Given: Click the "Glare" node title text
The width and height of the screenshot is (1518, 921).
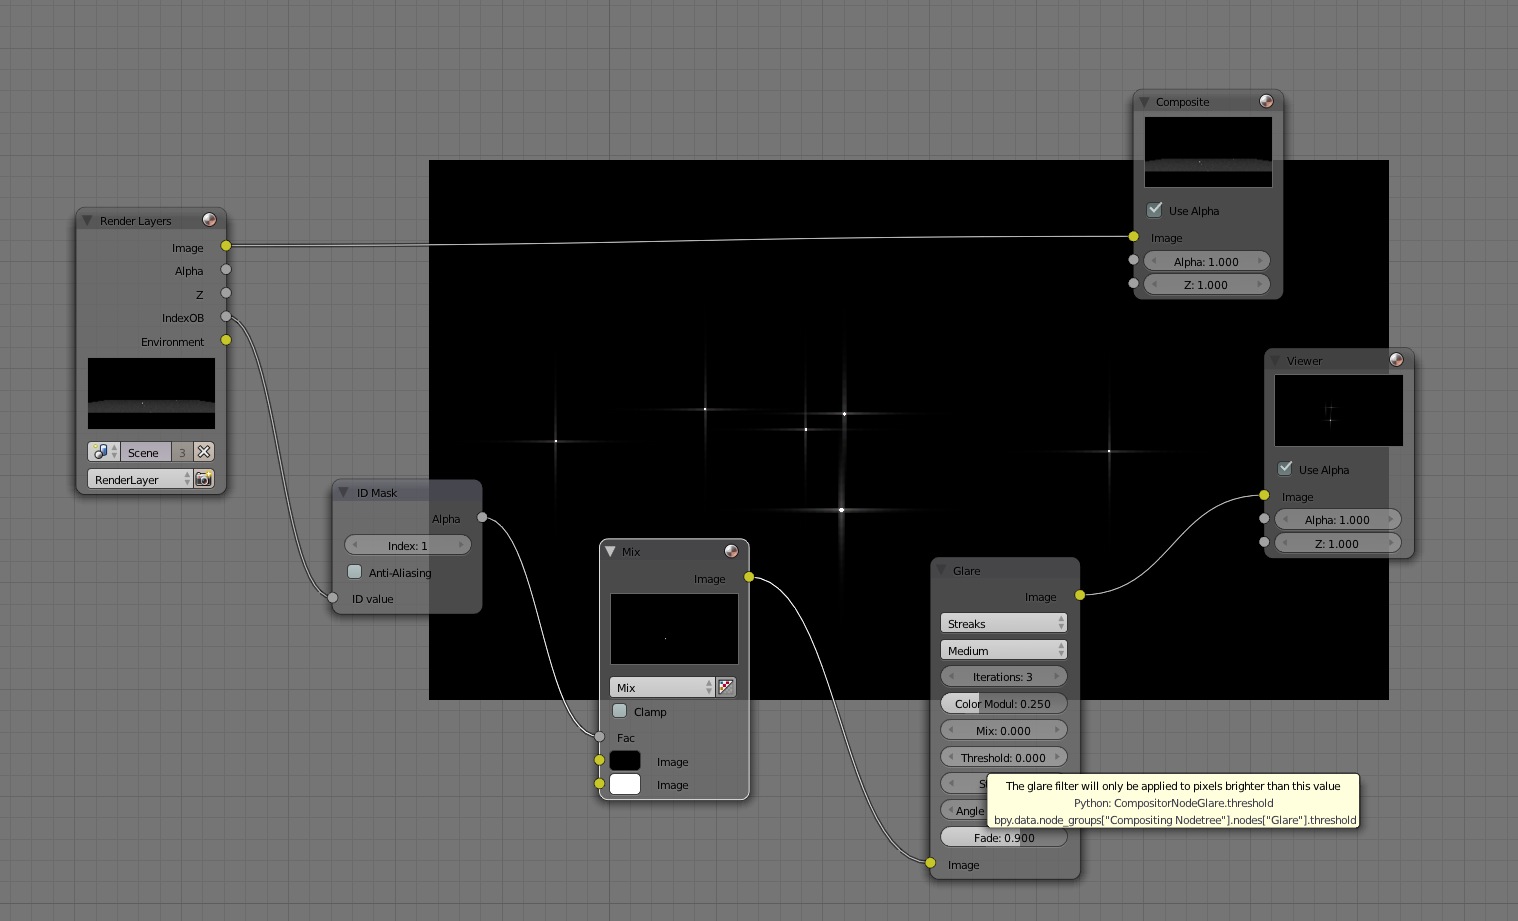Looking at the screenshot, I should point(966,571).
